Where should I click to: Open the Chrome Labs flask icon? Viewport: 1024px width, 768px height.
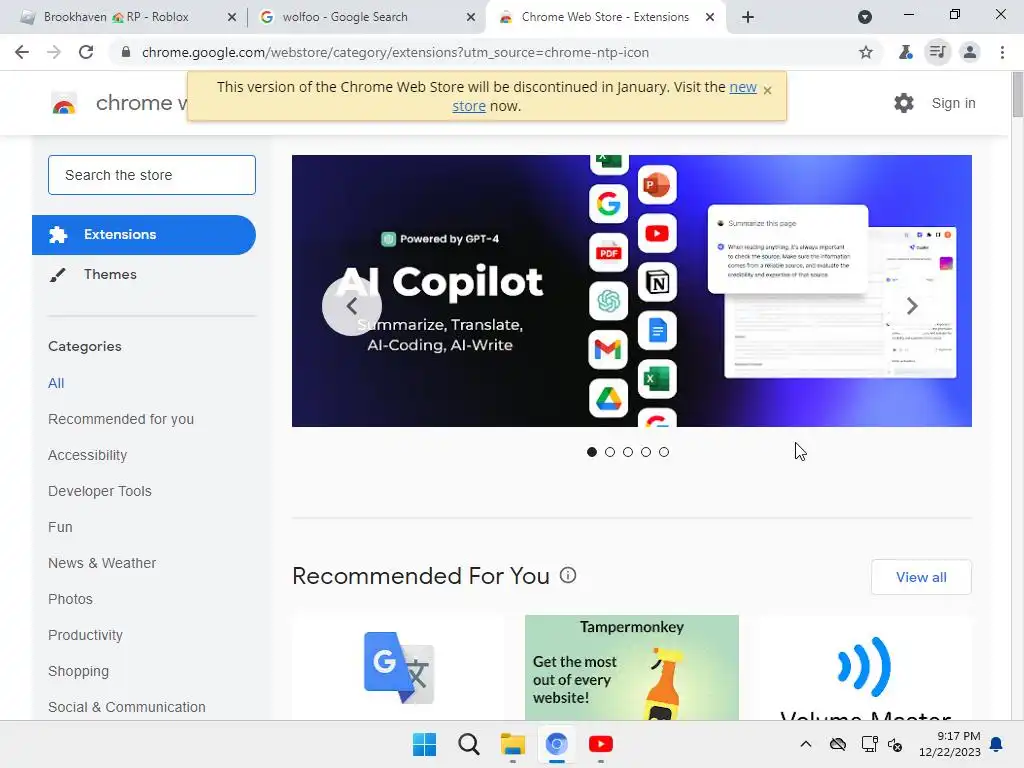[x=905, y=52]
